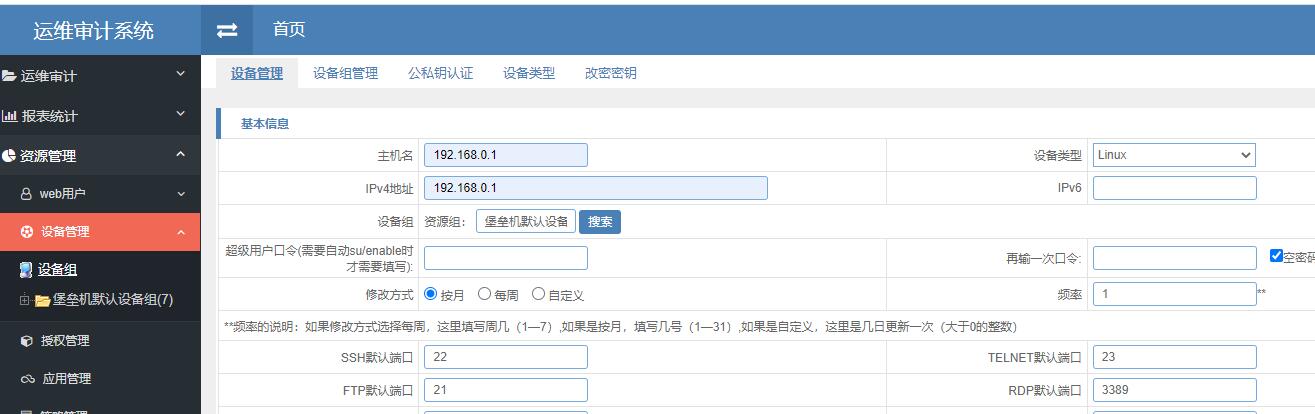
Task: Switch to the 设备管理 tab
Action: 257,73
